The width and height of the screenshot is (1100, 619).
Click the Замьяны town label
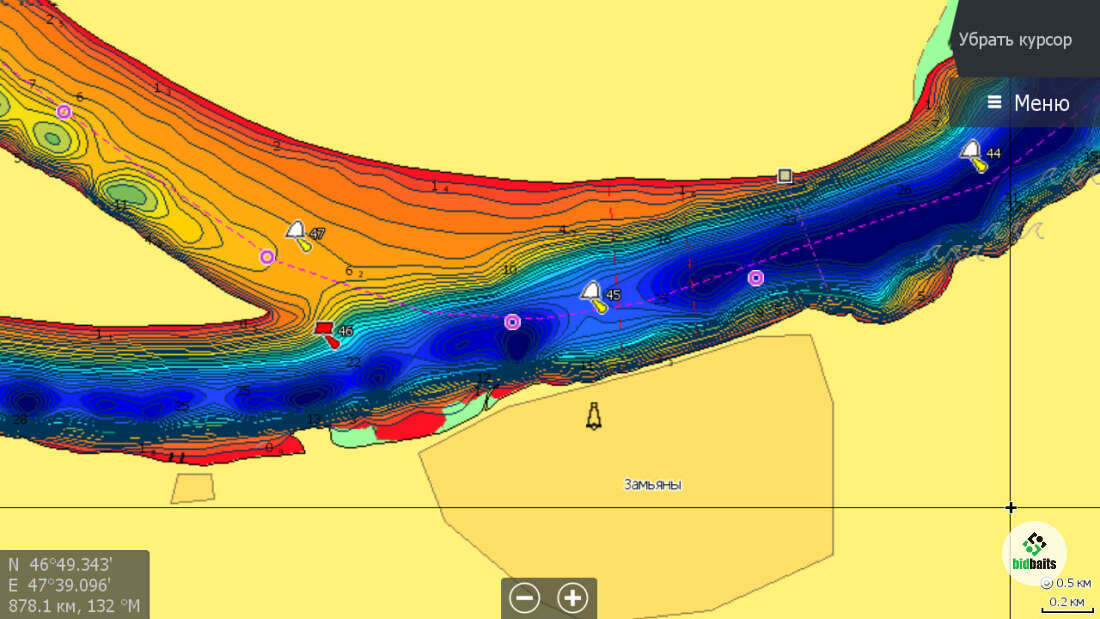point(652,484)
